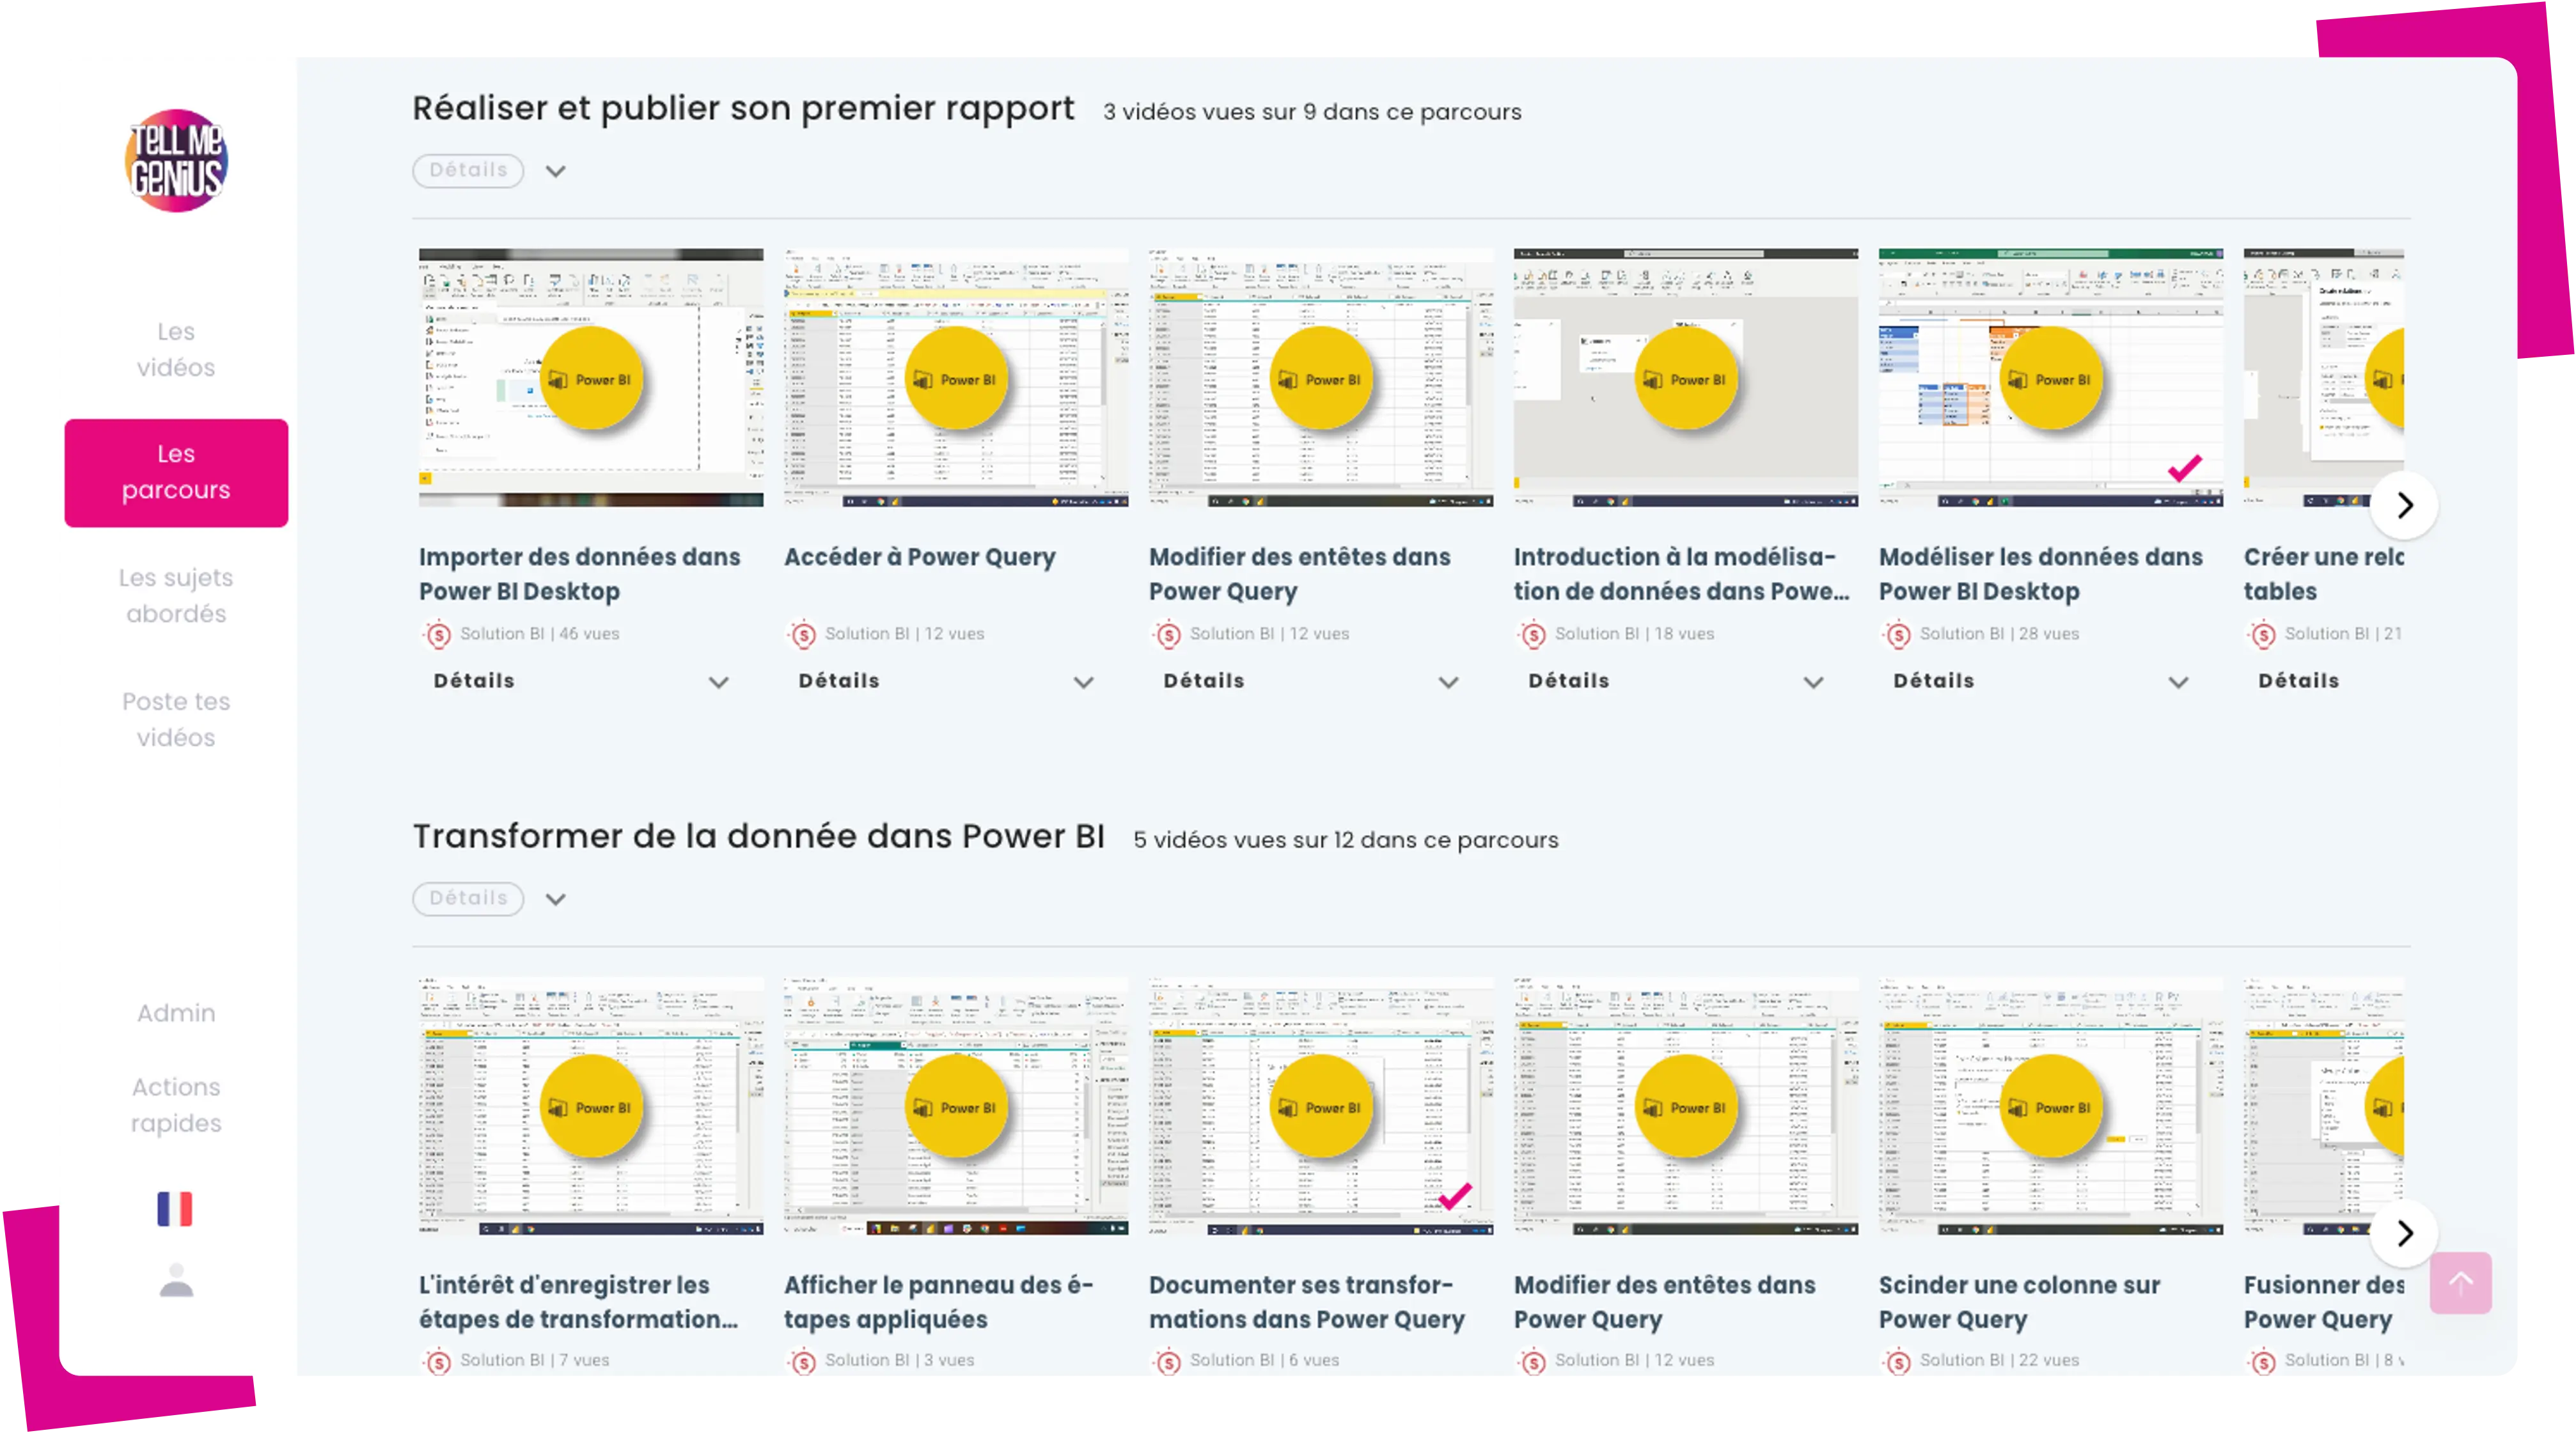Open Importer des données dans Power BI Desktop title
This screenshot has width=2576, height=1433.
[580, 574]
